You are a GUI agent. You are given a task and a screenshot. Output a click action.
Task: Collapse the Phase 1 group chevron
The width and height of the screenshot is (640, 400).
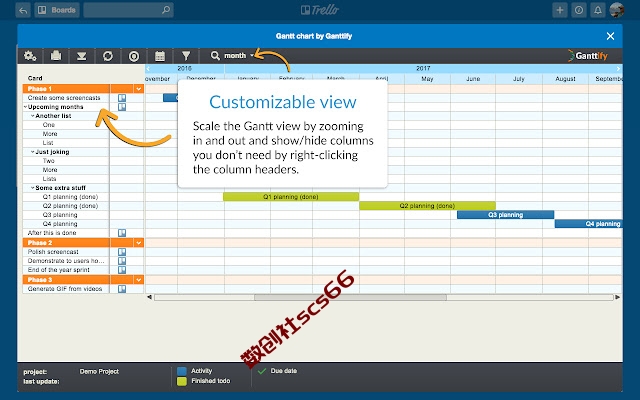point(139,89)
